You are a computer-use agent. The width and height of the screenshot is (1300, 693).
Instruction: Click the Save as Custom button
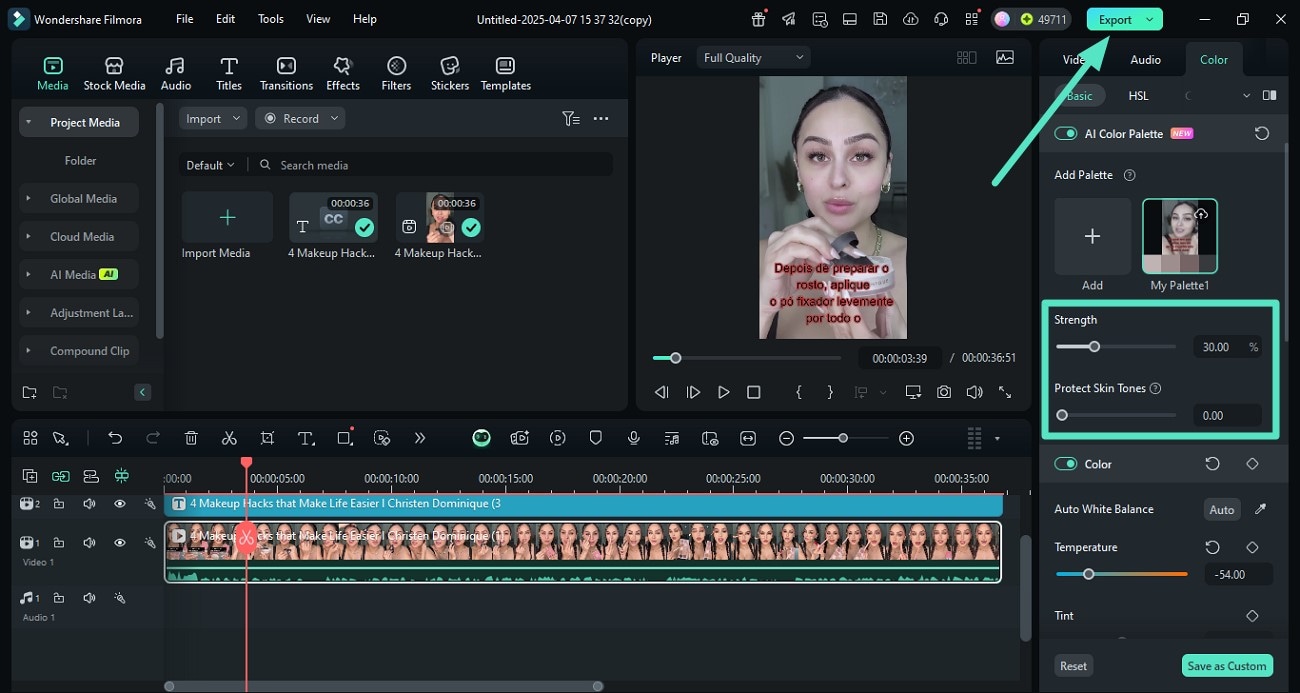(1226, 666)
